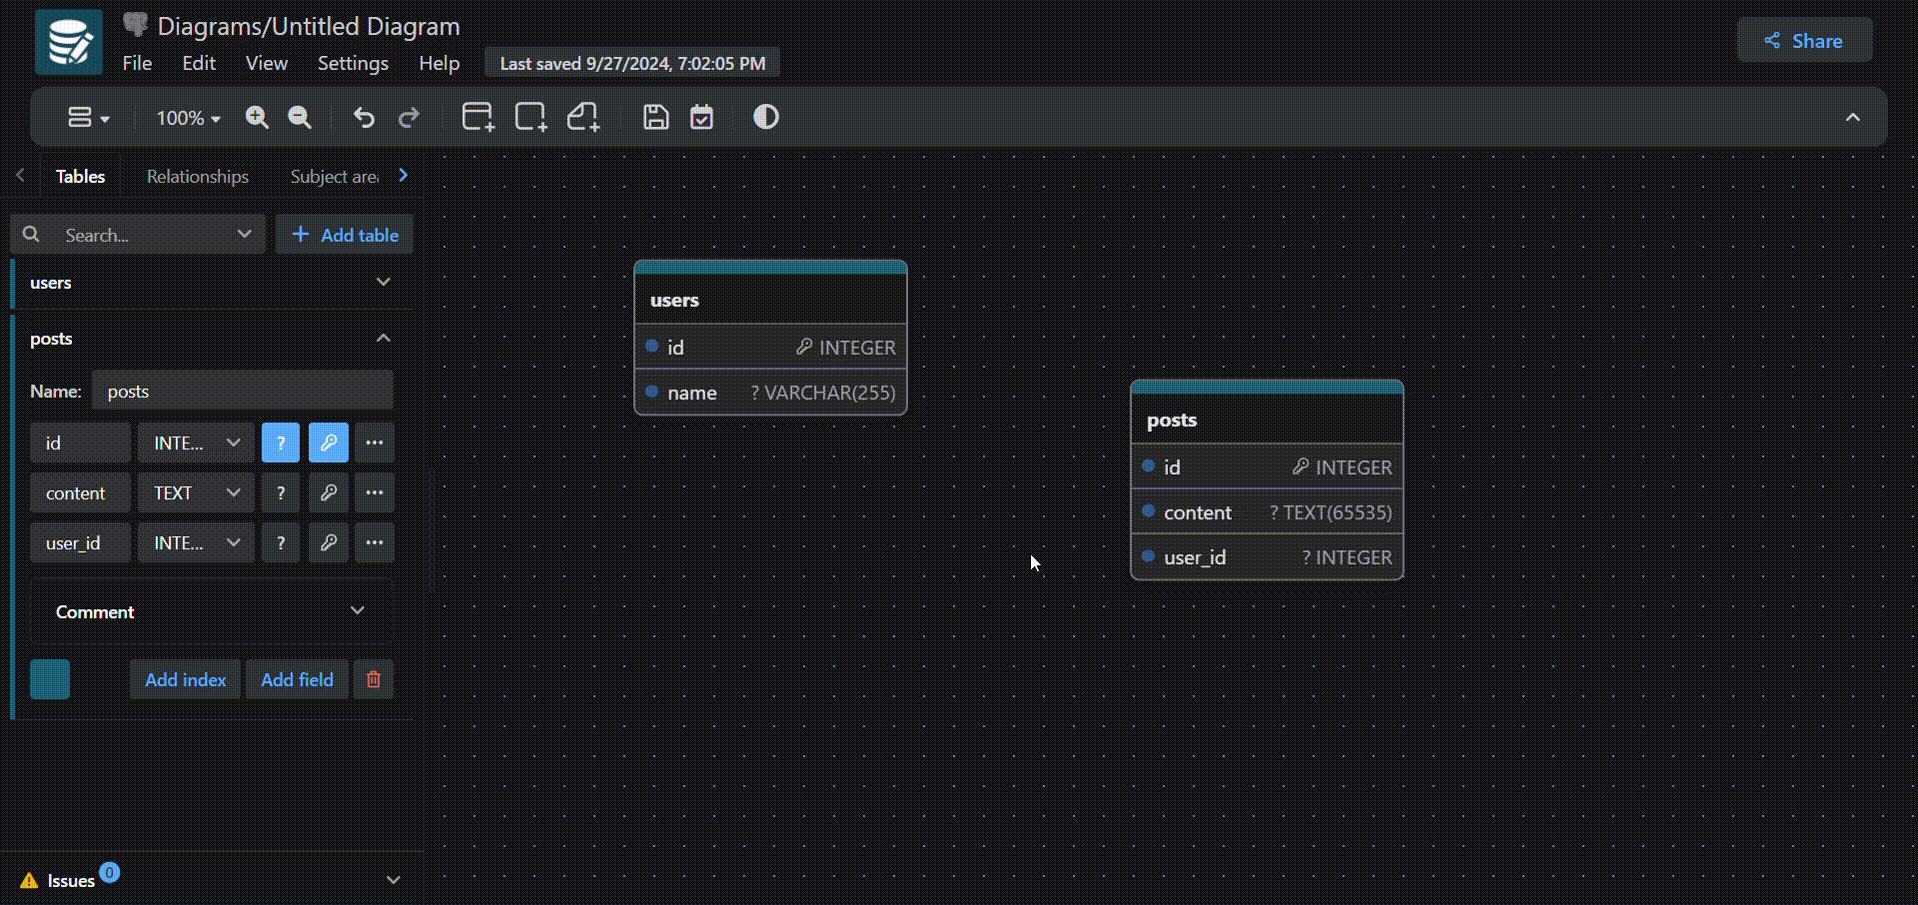Viewport: 1918px width, 905px height.
Task: Toggle nullable for the id field
Action: coord(281,443)
